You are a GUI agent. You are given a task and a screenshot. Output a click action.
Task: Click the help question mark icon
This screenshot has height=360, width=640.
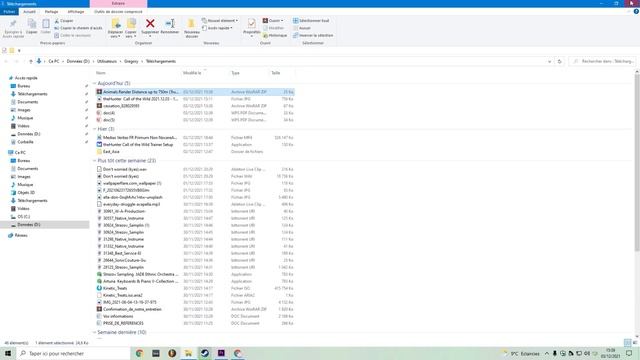tap(636, 12)
